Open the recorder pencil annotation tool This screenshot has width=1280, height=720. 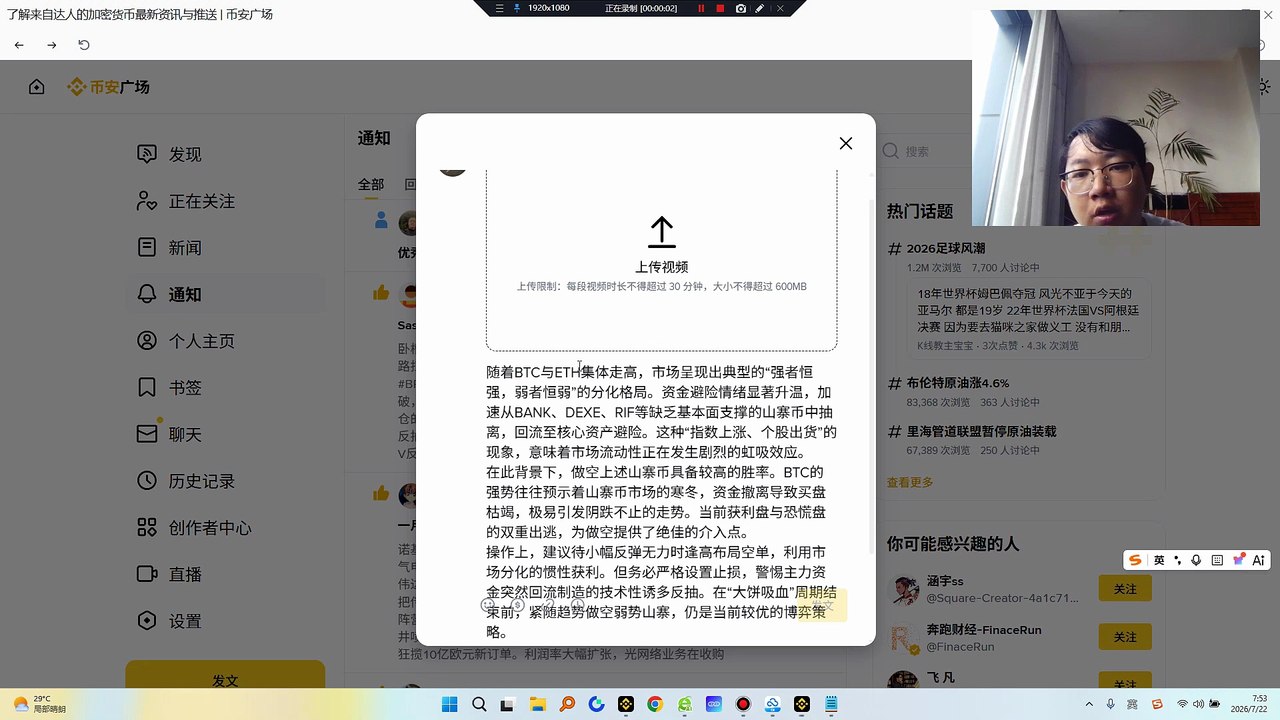tap(760, 8)
